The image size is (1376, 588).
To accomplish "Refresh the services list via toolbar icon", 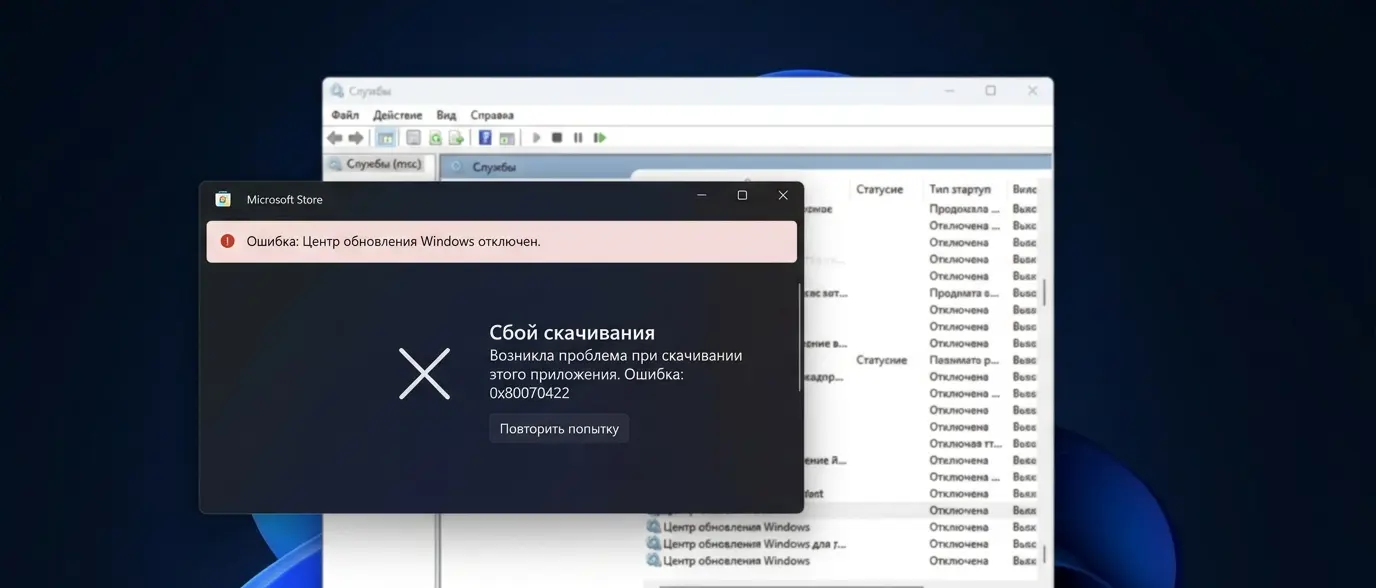I will tap(435, 138).
